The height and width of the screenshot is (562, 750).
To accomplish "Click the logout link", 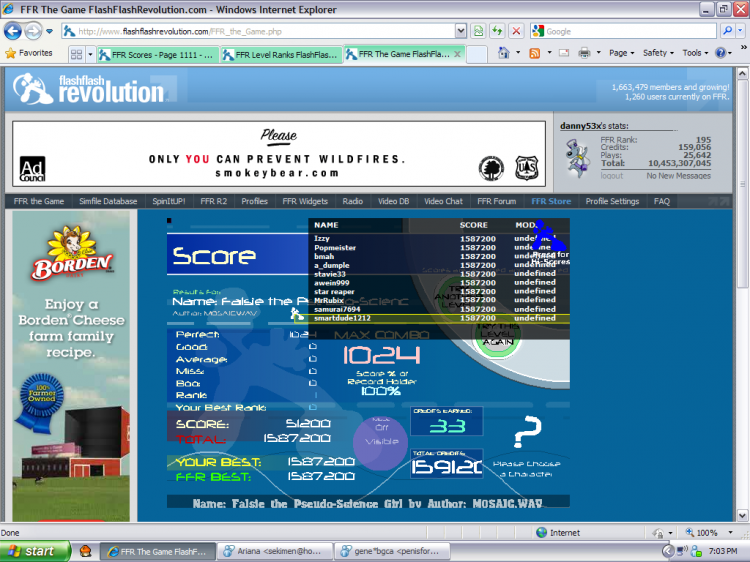I will pos(612,176).
